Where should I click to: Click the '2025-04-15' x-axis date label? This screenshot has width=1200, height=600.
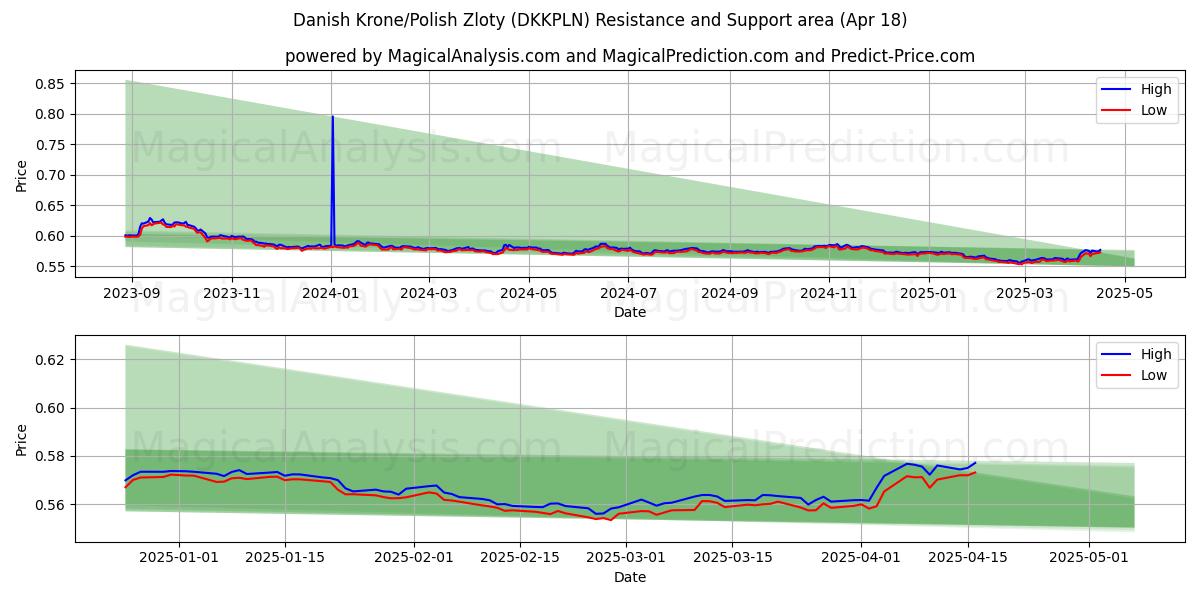point(967,558)
